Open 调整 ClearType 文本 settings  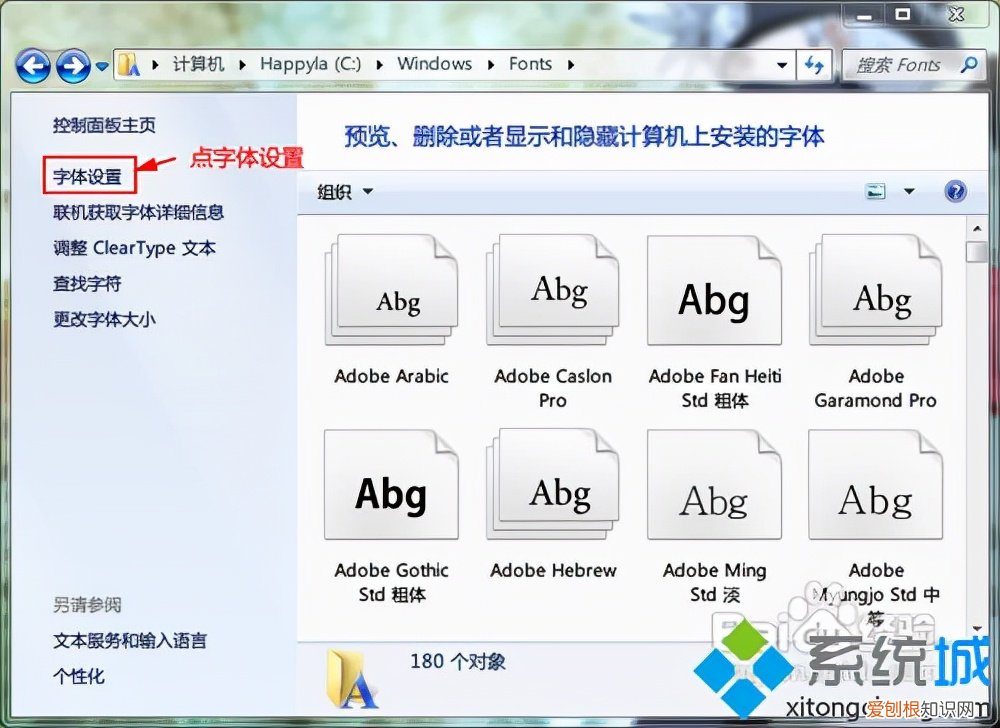tap(133, 248)
